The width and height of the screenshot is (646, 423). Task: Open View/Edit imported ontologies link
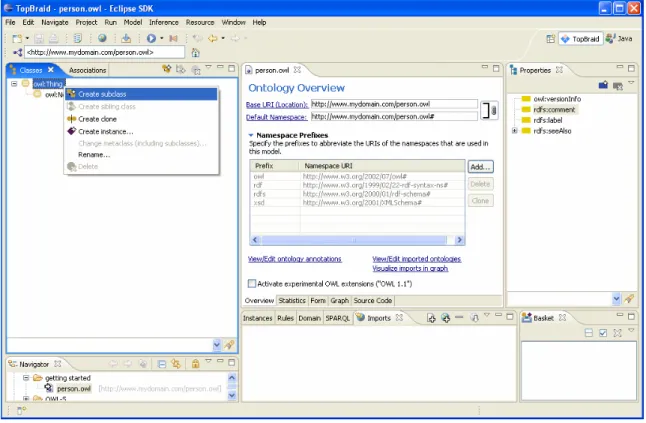coord(417,259)
